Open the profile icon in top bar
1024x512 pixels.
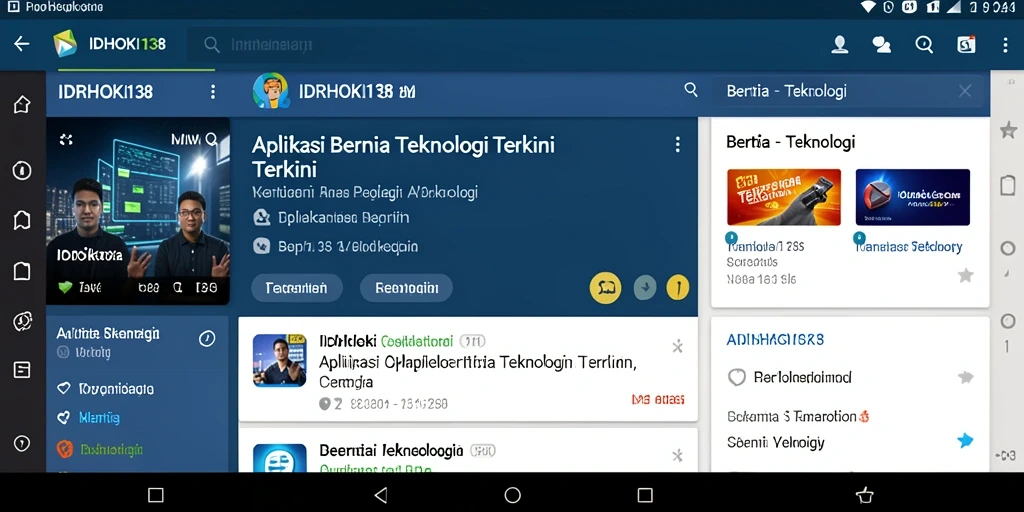click(x=840, y=44)
